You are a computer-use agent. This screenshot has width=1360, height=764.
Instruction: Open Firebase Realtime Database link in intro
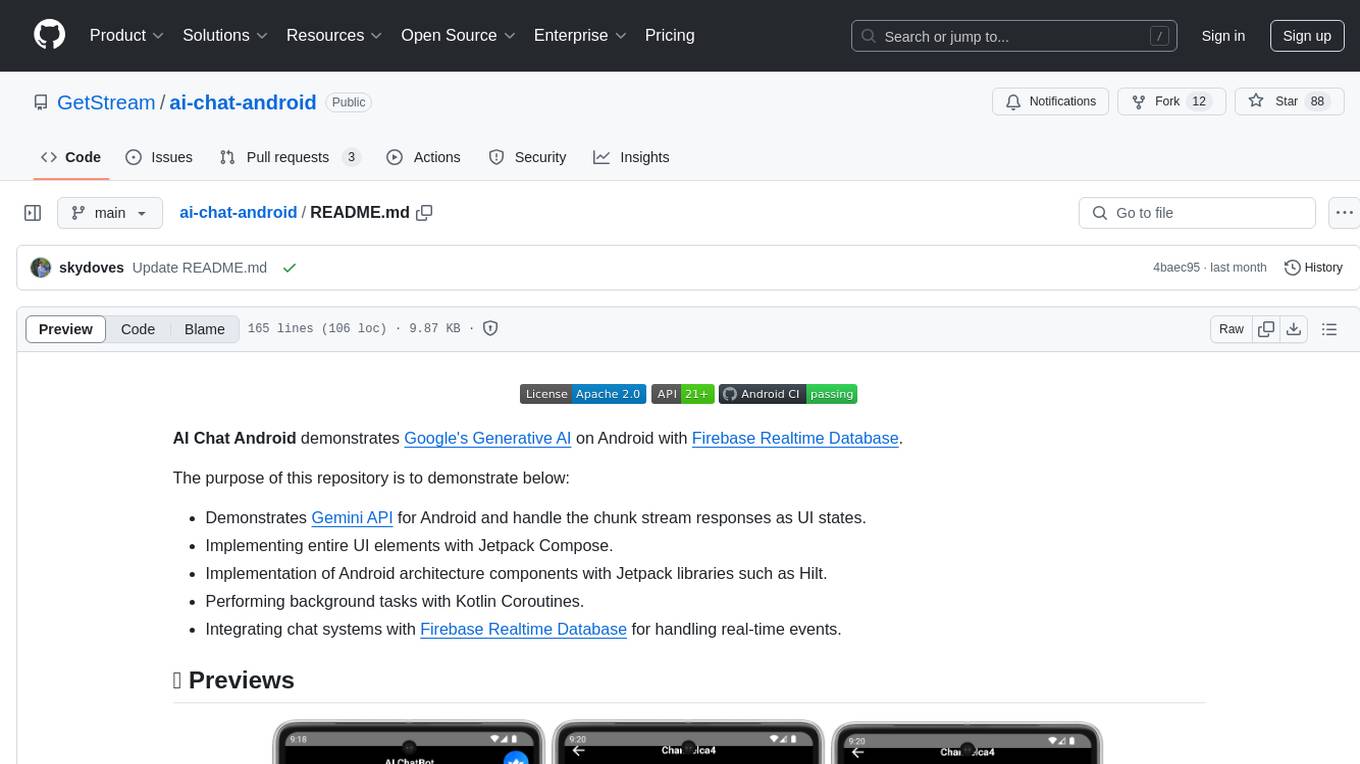795,438
